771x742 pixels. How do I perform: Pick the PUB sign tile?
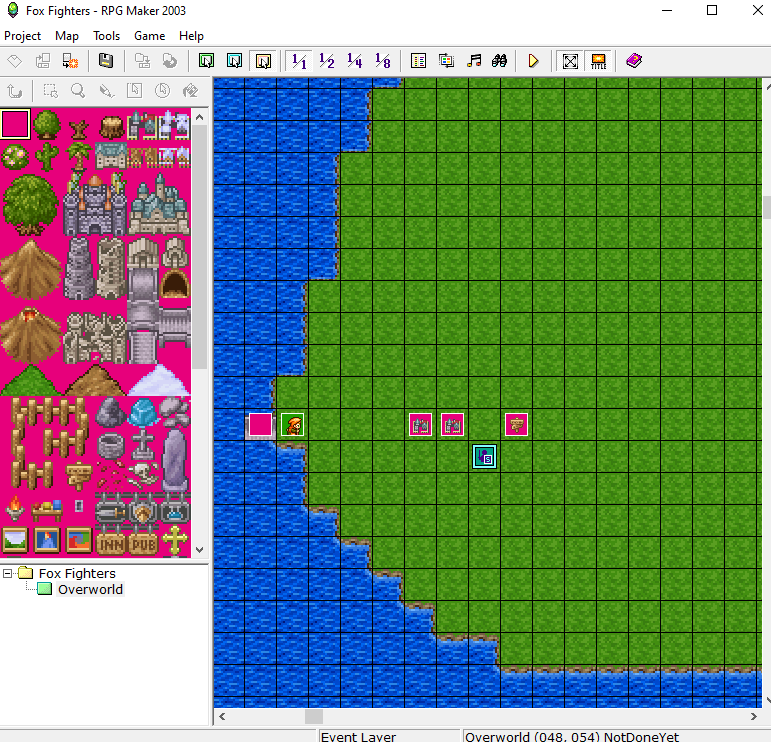[x=144, y=544]
